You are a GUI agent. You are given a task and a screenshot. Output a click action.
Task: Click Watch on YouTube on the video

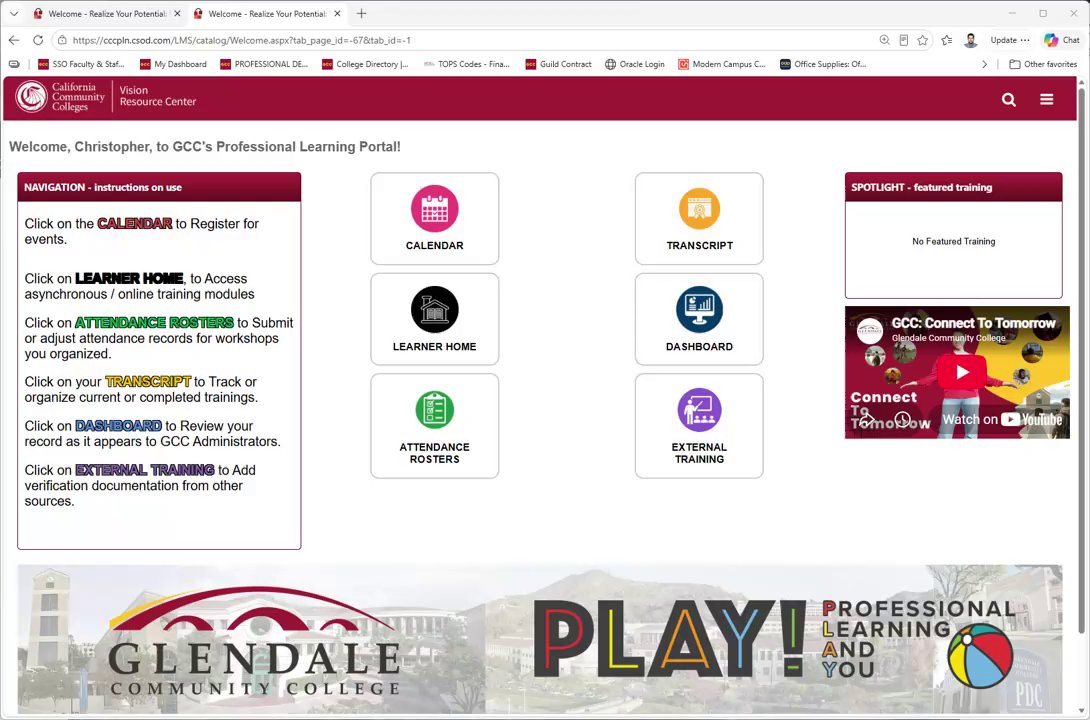click(1002, 419)
